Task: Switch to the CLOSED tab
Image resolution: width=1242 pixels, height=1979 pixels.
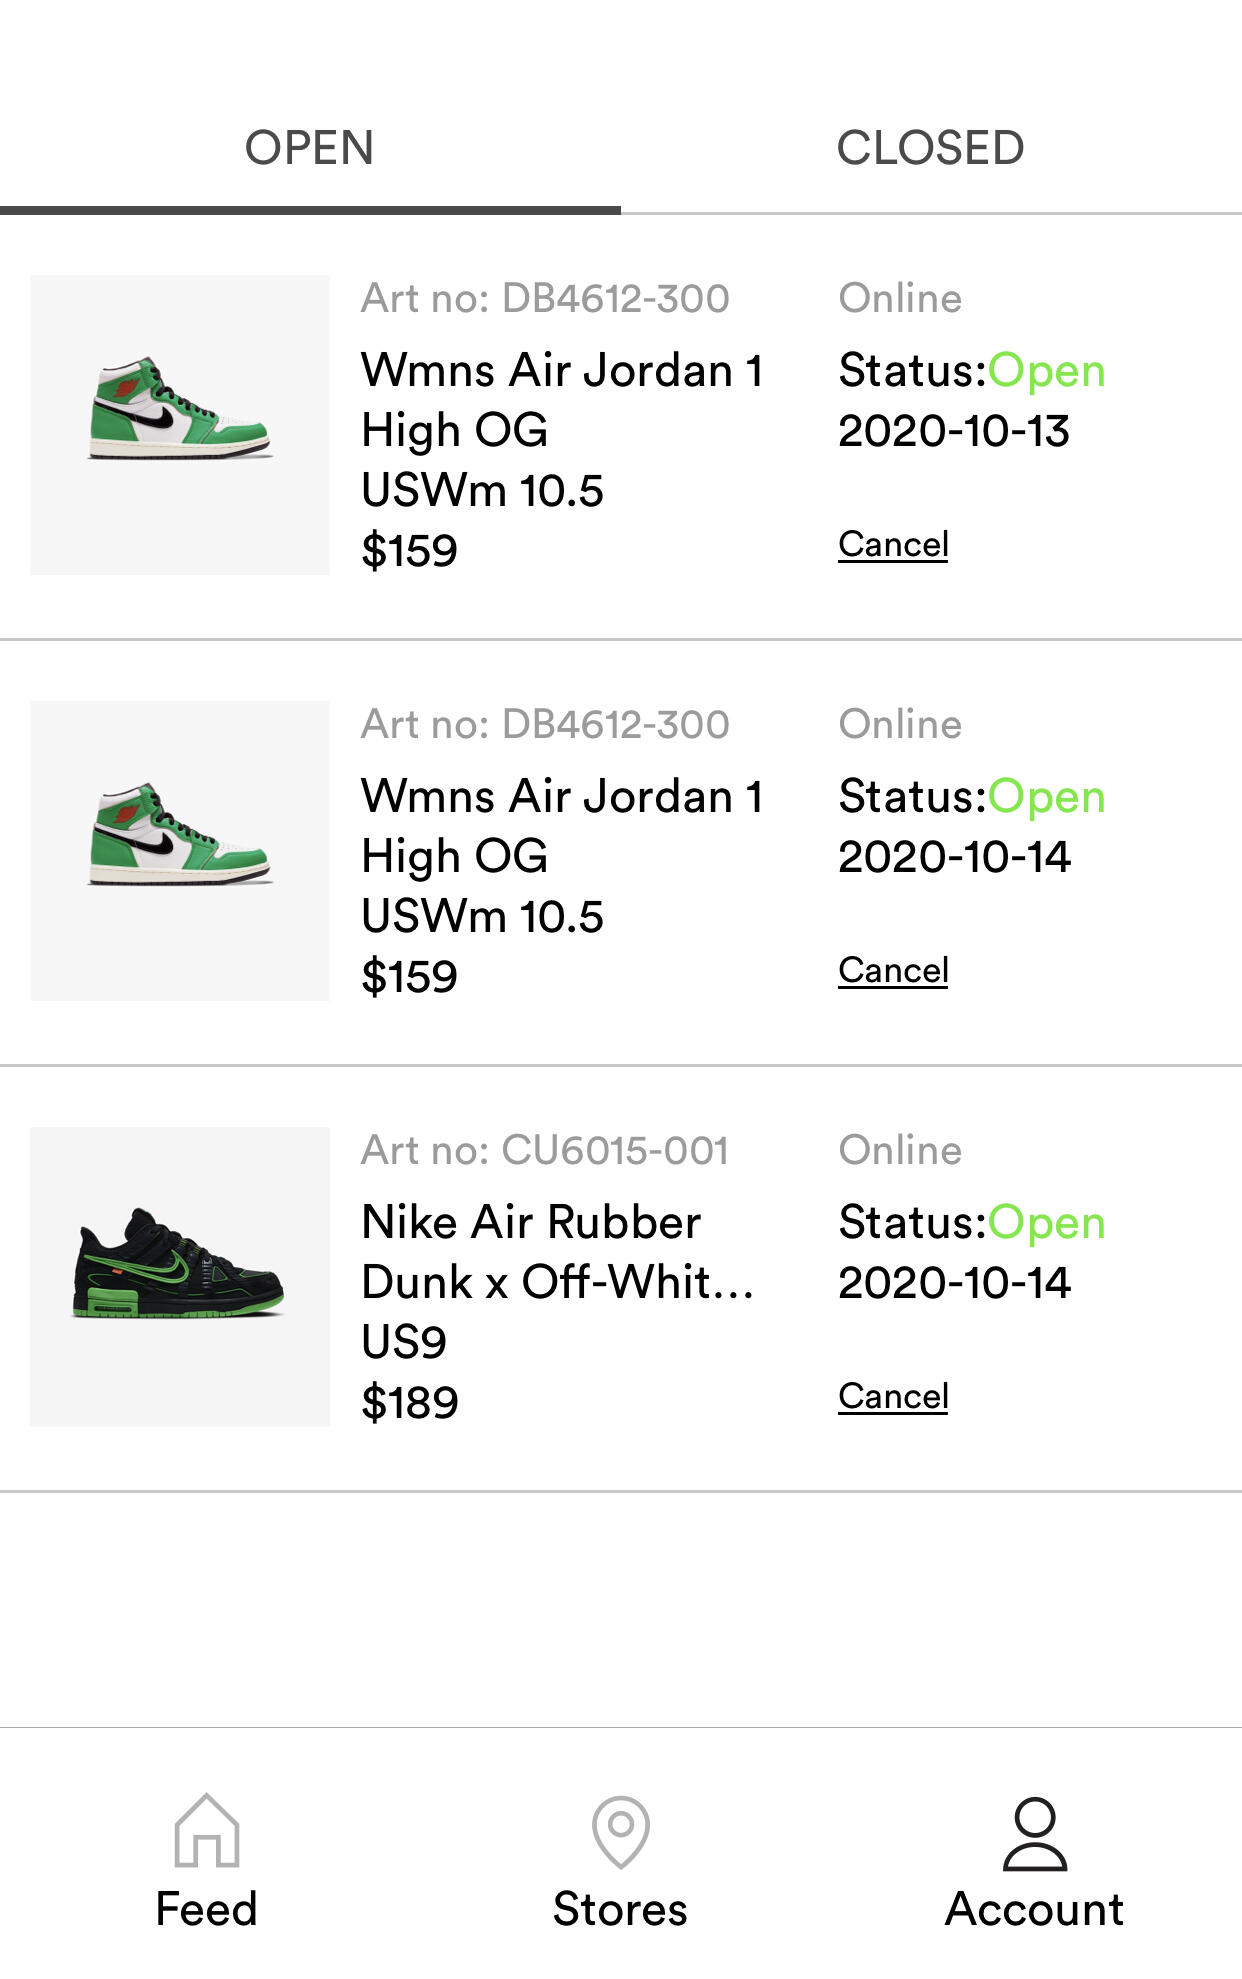Action: tap(931, 148)
